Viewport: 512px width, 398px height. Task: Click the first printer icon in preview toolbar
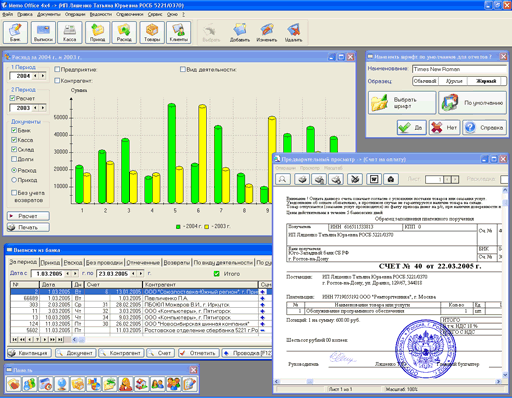pos(302,179)
